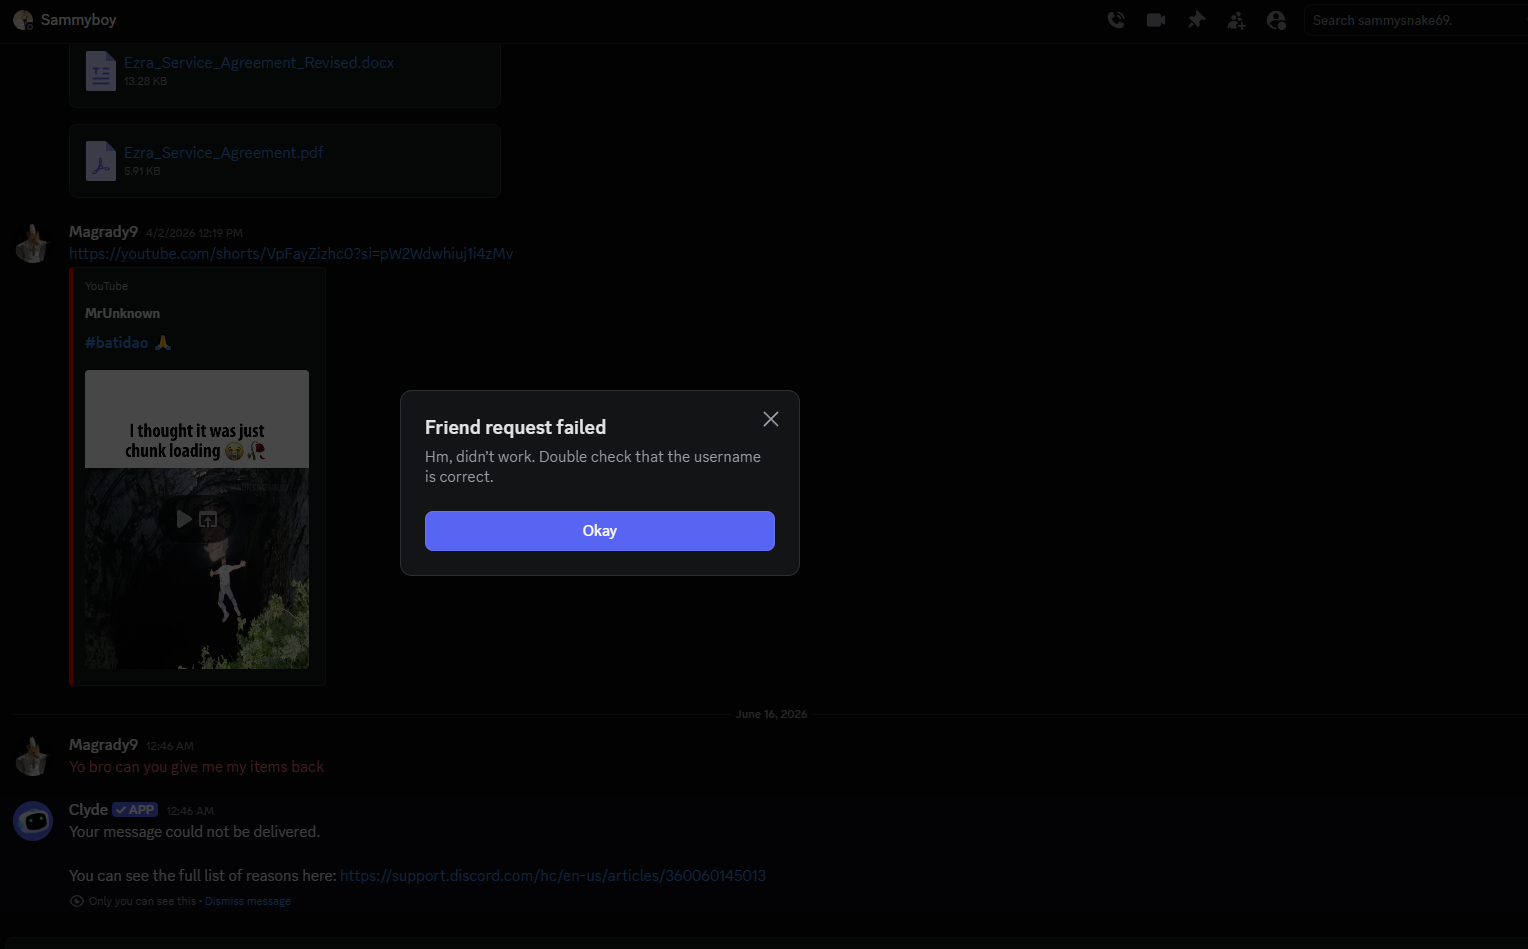The width and height of the screenshot is (1528, 949).
Task: Open Ezra_Service_Agreement_Revised.docx file link
Action: [x=259, y=62]
